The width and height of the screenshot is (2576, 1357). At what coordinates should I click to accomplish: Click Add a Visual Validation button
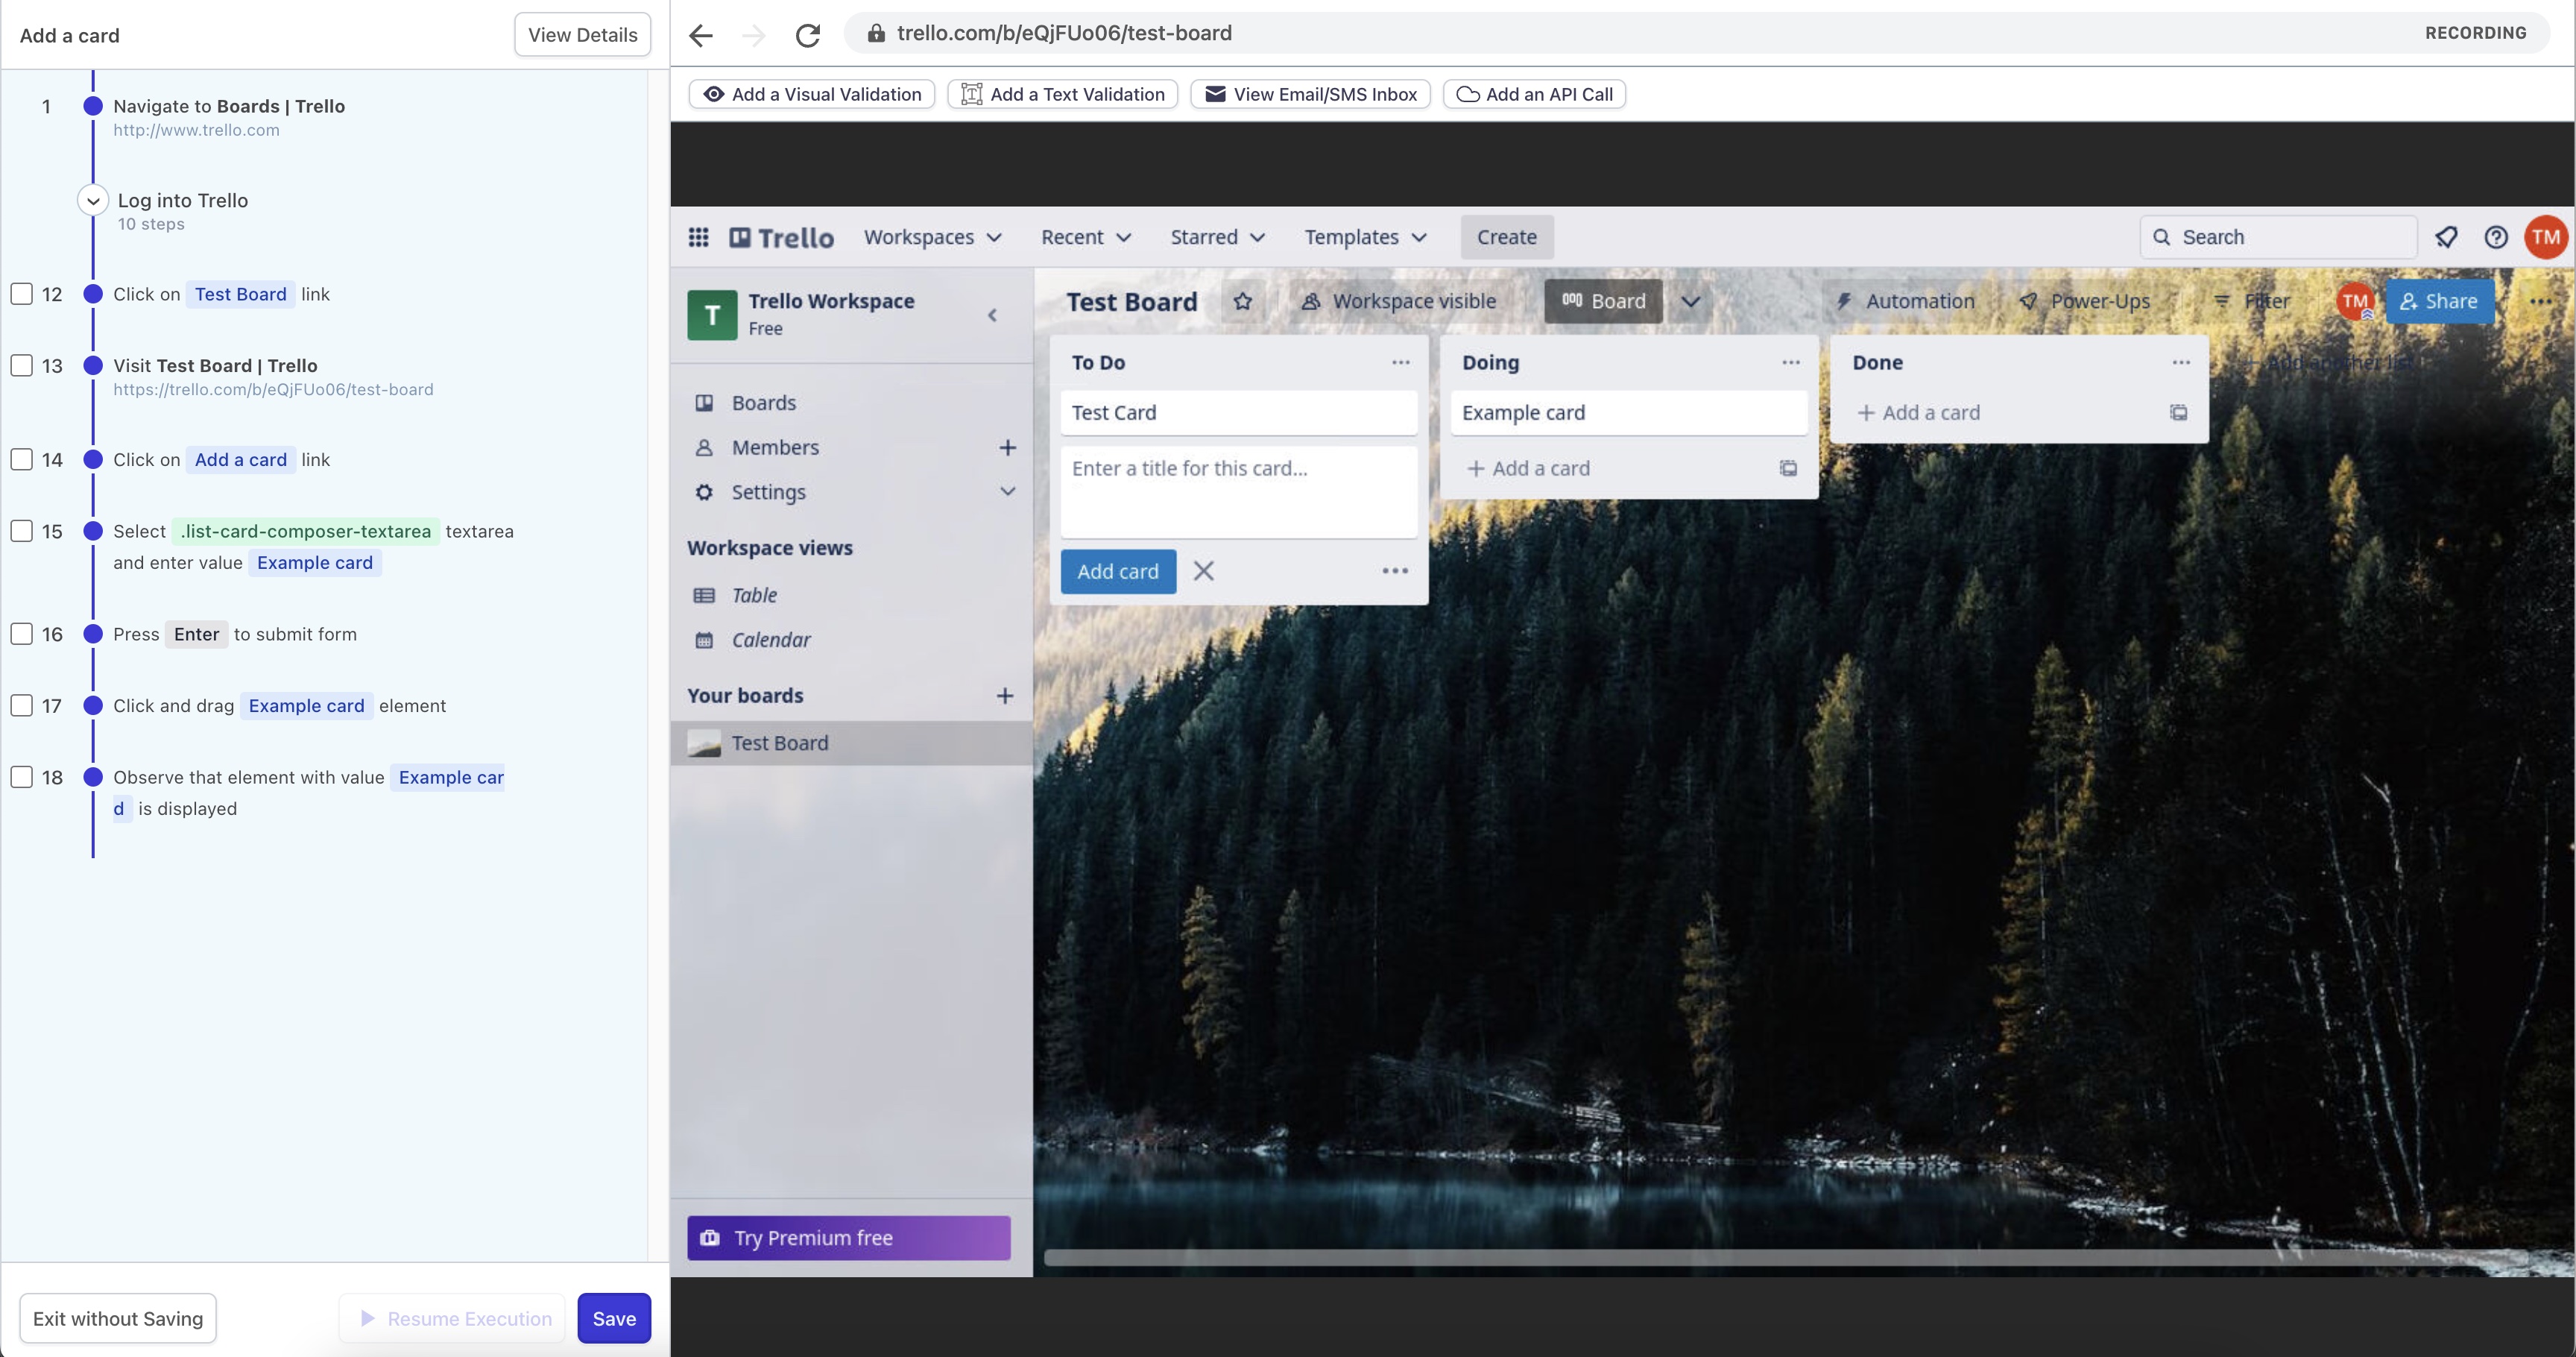pyautogui.click(x=811, y=94)
